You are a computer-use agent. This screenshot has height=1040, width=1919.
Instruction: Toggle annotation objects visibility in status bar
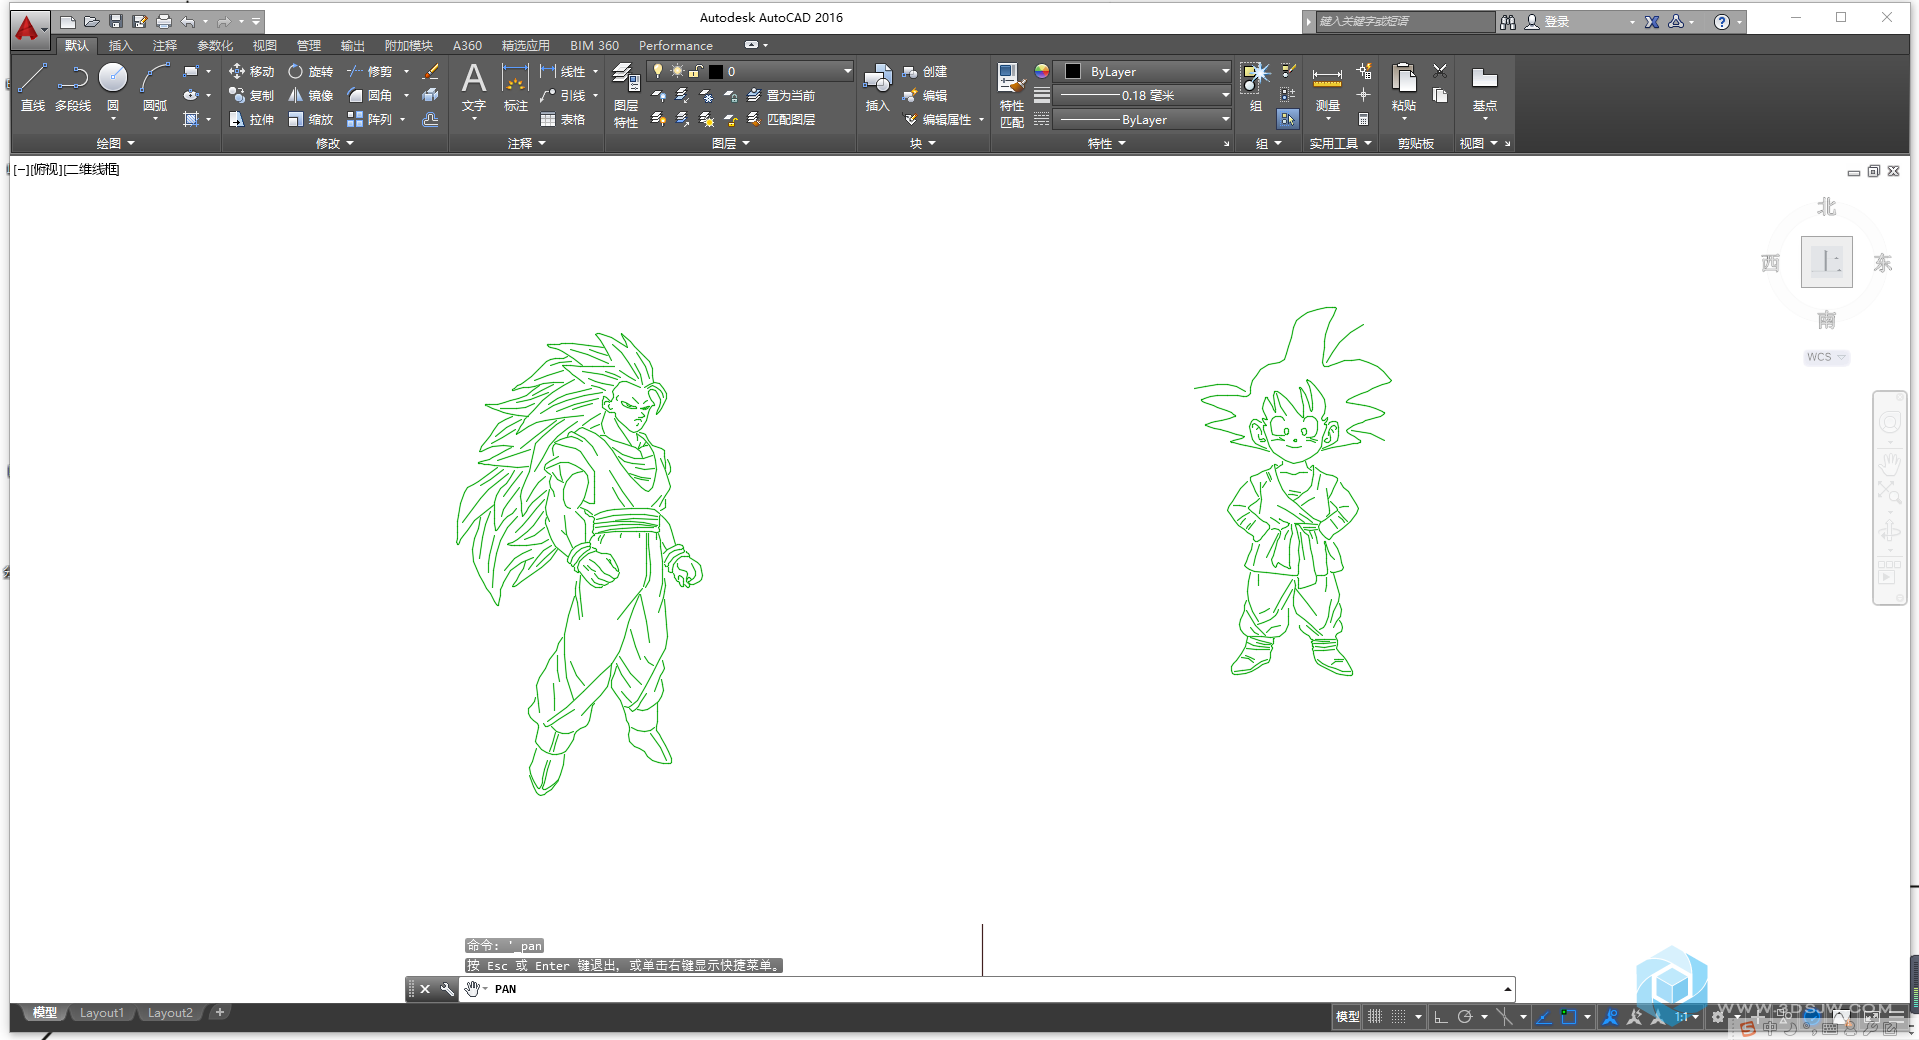1611,1016
